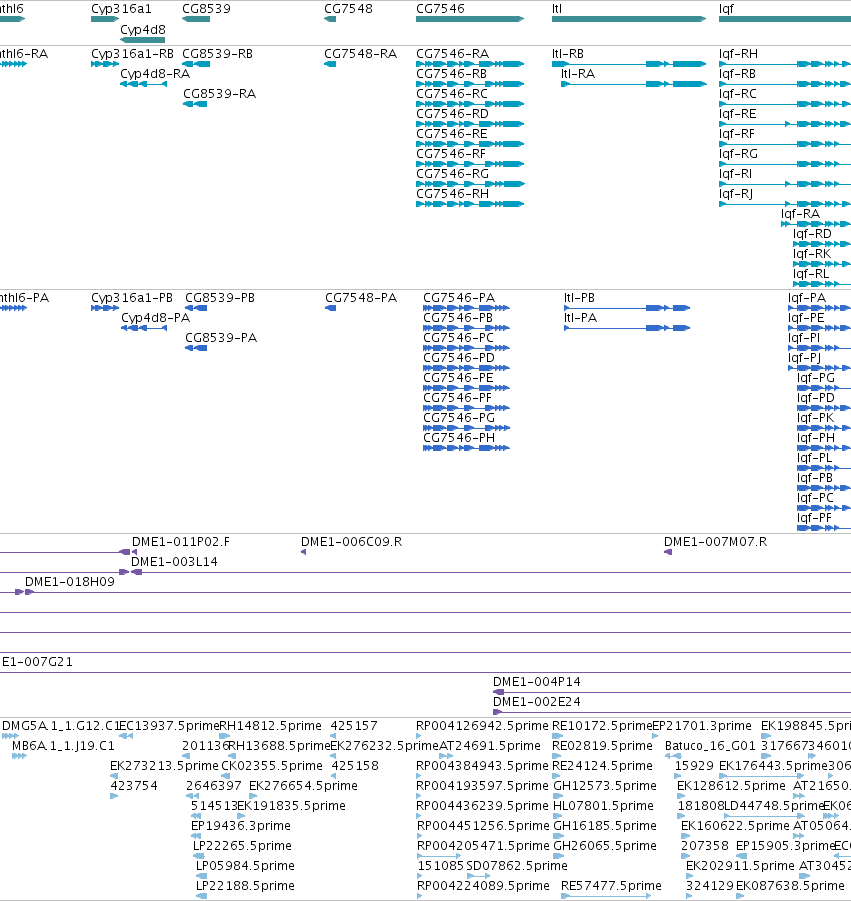Select the ltl-RA transcript label
851x901 pixels.
[x=577, y=74]
